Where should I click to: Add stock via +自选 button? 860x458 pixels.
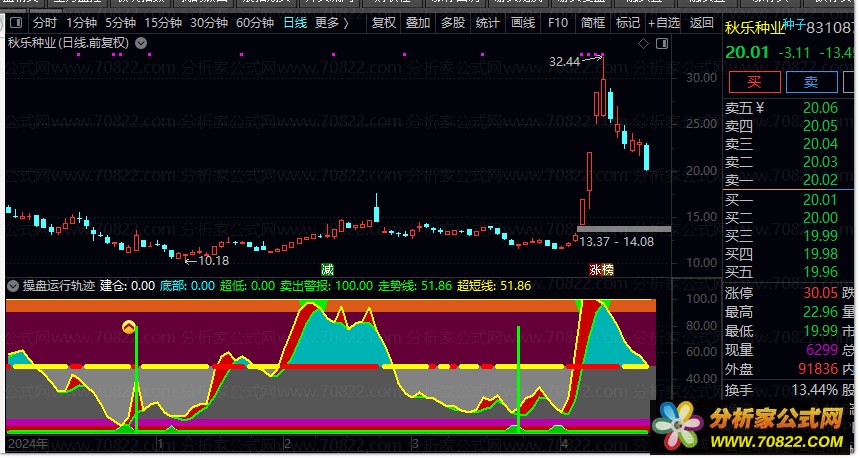coord(664,23)
